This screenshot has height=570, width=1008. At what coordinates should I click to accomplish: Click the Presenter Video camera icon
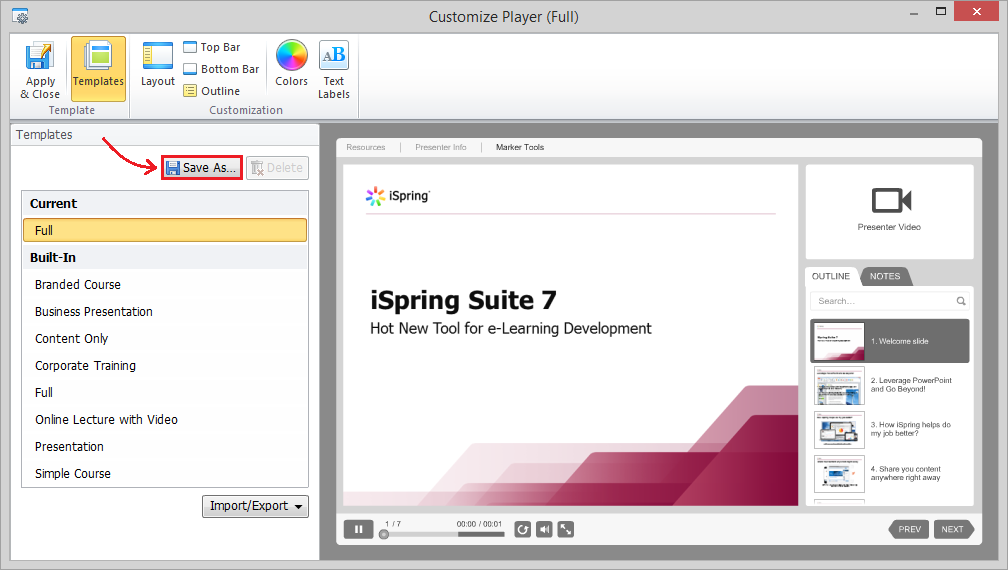(x=891, y=200)
